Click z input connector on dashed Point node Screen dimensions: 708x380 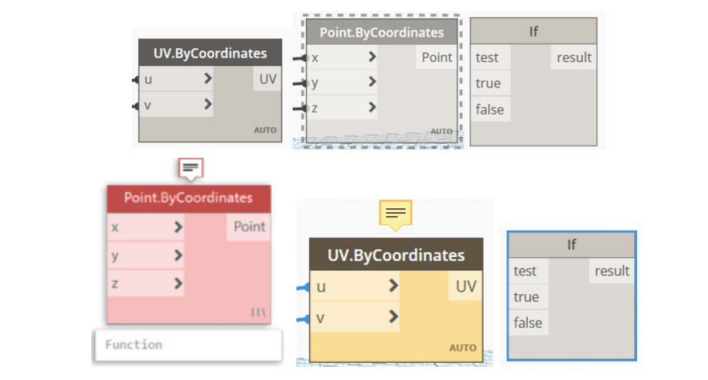point(300,108)
